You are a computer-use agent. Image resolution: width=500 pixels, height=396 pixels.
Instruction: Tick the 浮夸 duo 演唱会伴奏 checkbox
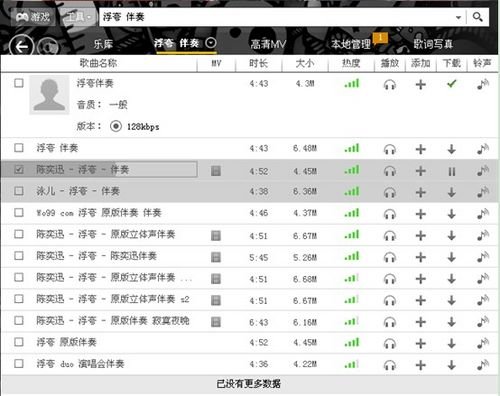[19, 363]
